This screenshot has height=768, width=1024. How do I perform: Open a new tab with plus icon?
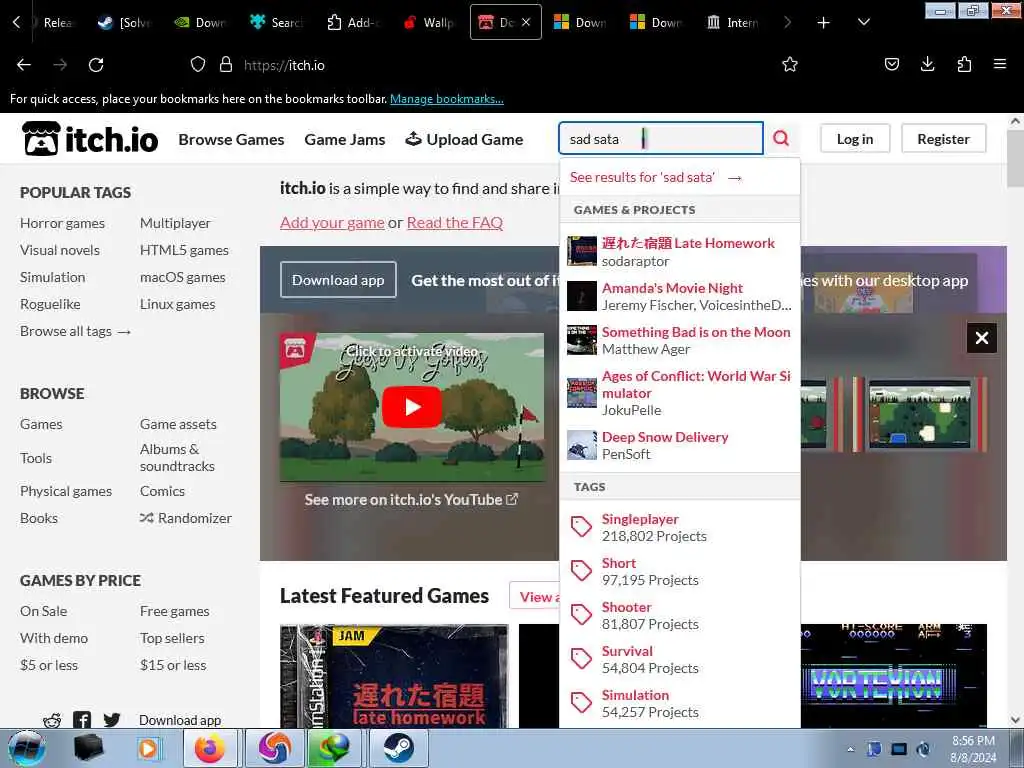click(824, 23)
